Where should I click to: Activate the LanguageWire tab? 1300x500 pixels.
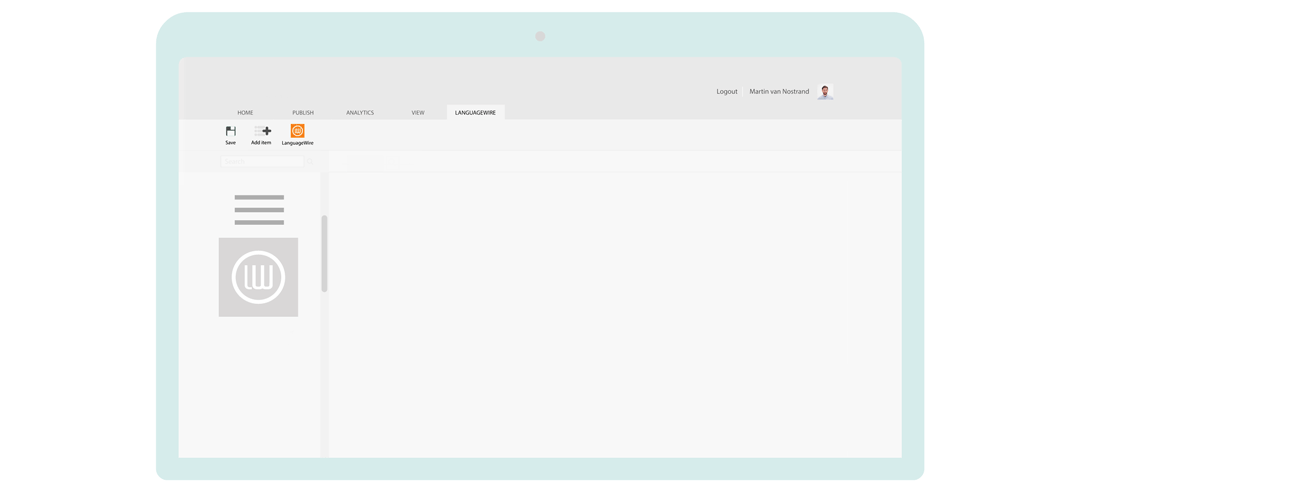[x=475, y=113]
